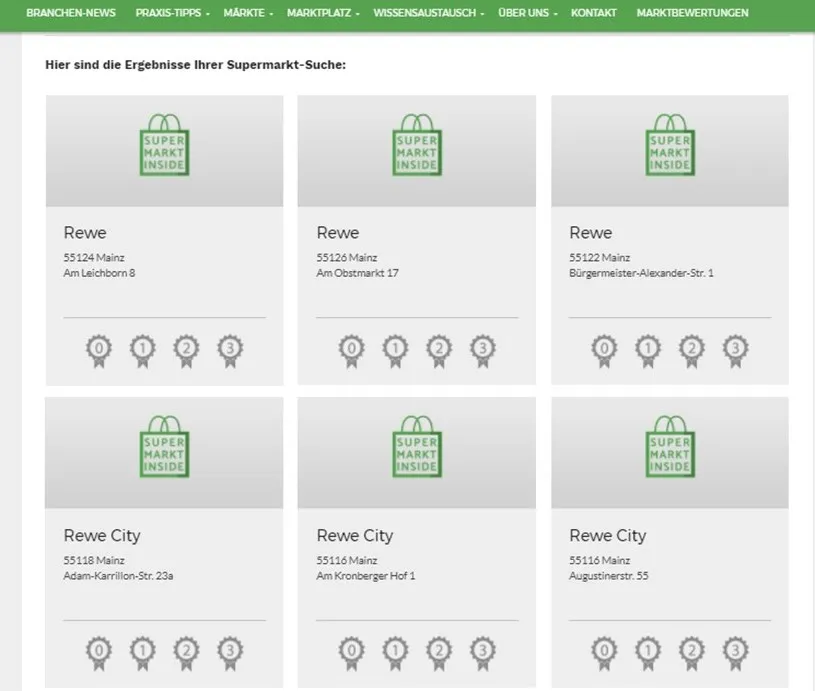Click rating badge 0 for Rewe Am Leichborn 8

(x=99, y=351)
